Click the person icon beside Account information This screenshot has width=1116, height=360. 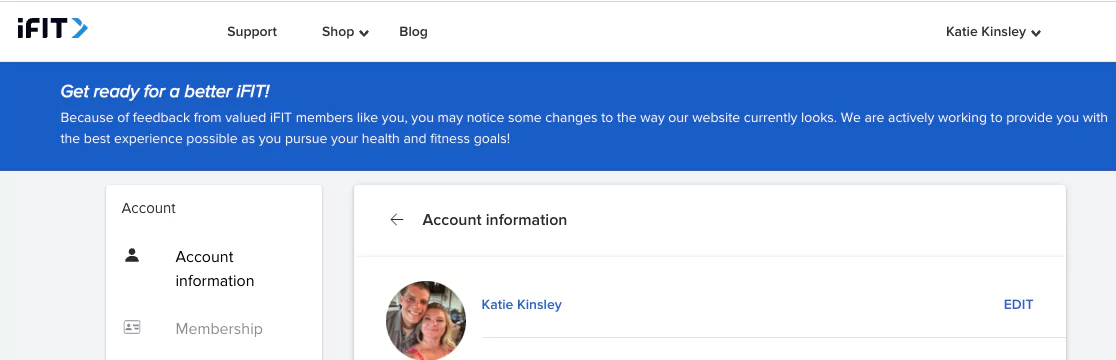click(132, 255)
